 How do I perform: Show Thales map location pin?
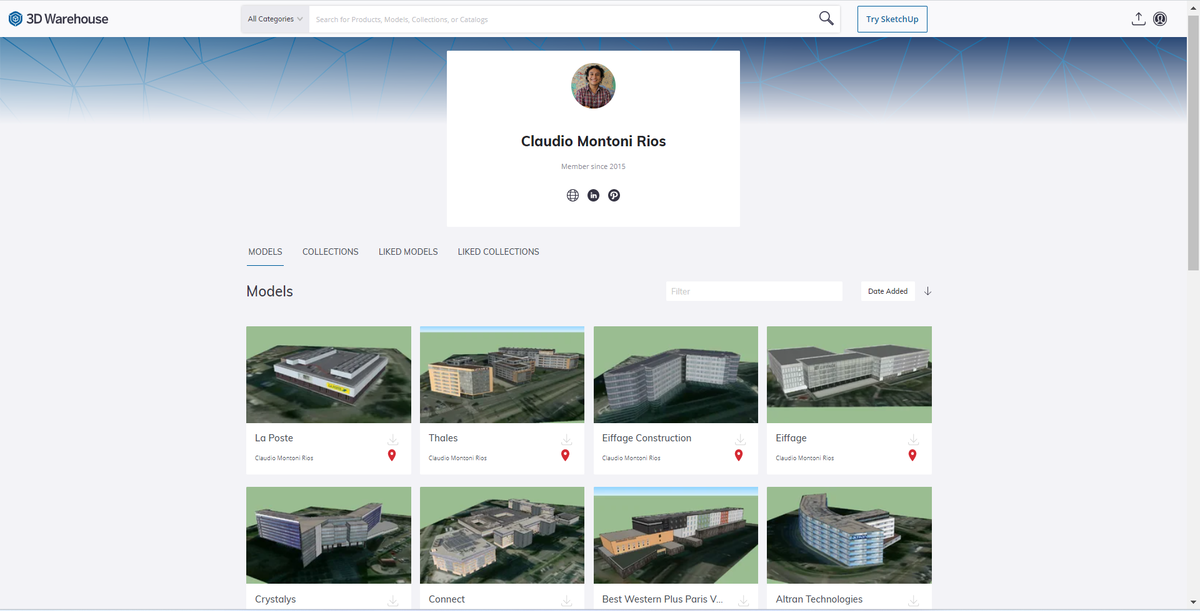click(x=565, y=456)
